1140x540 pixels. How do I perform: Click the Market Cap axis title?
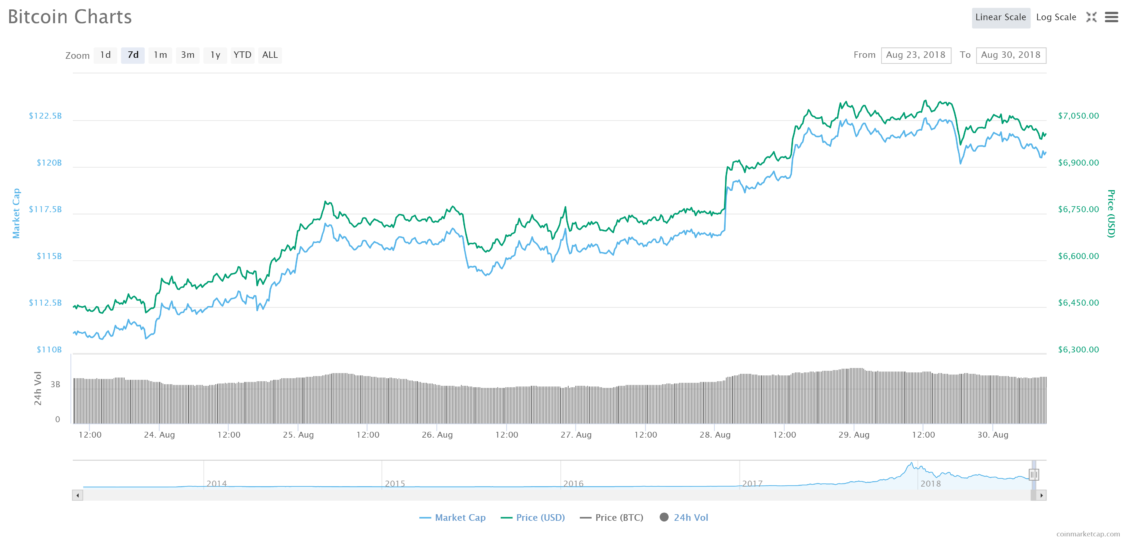(16, 213)
